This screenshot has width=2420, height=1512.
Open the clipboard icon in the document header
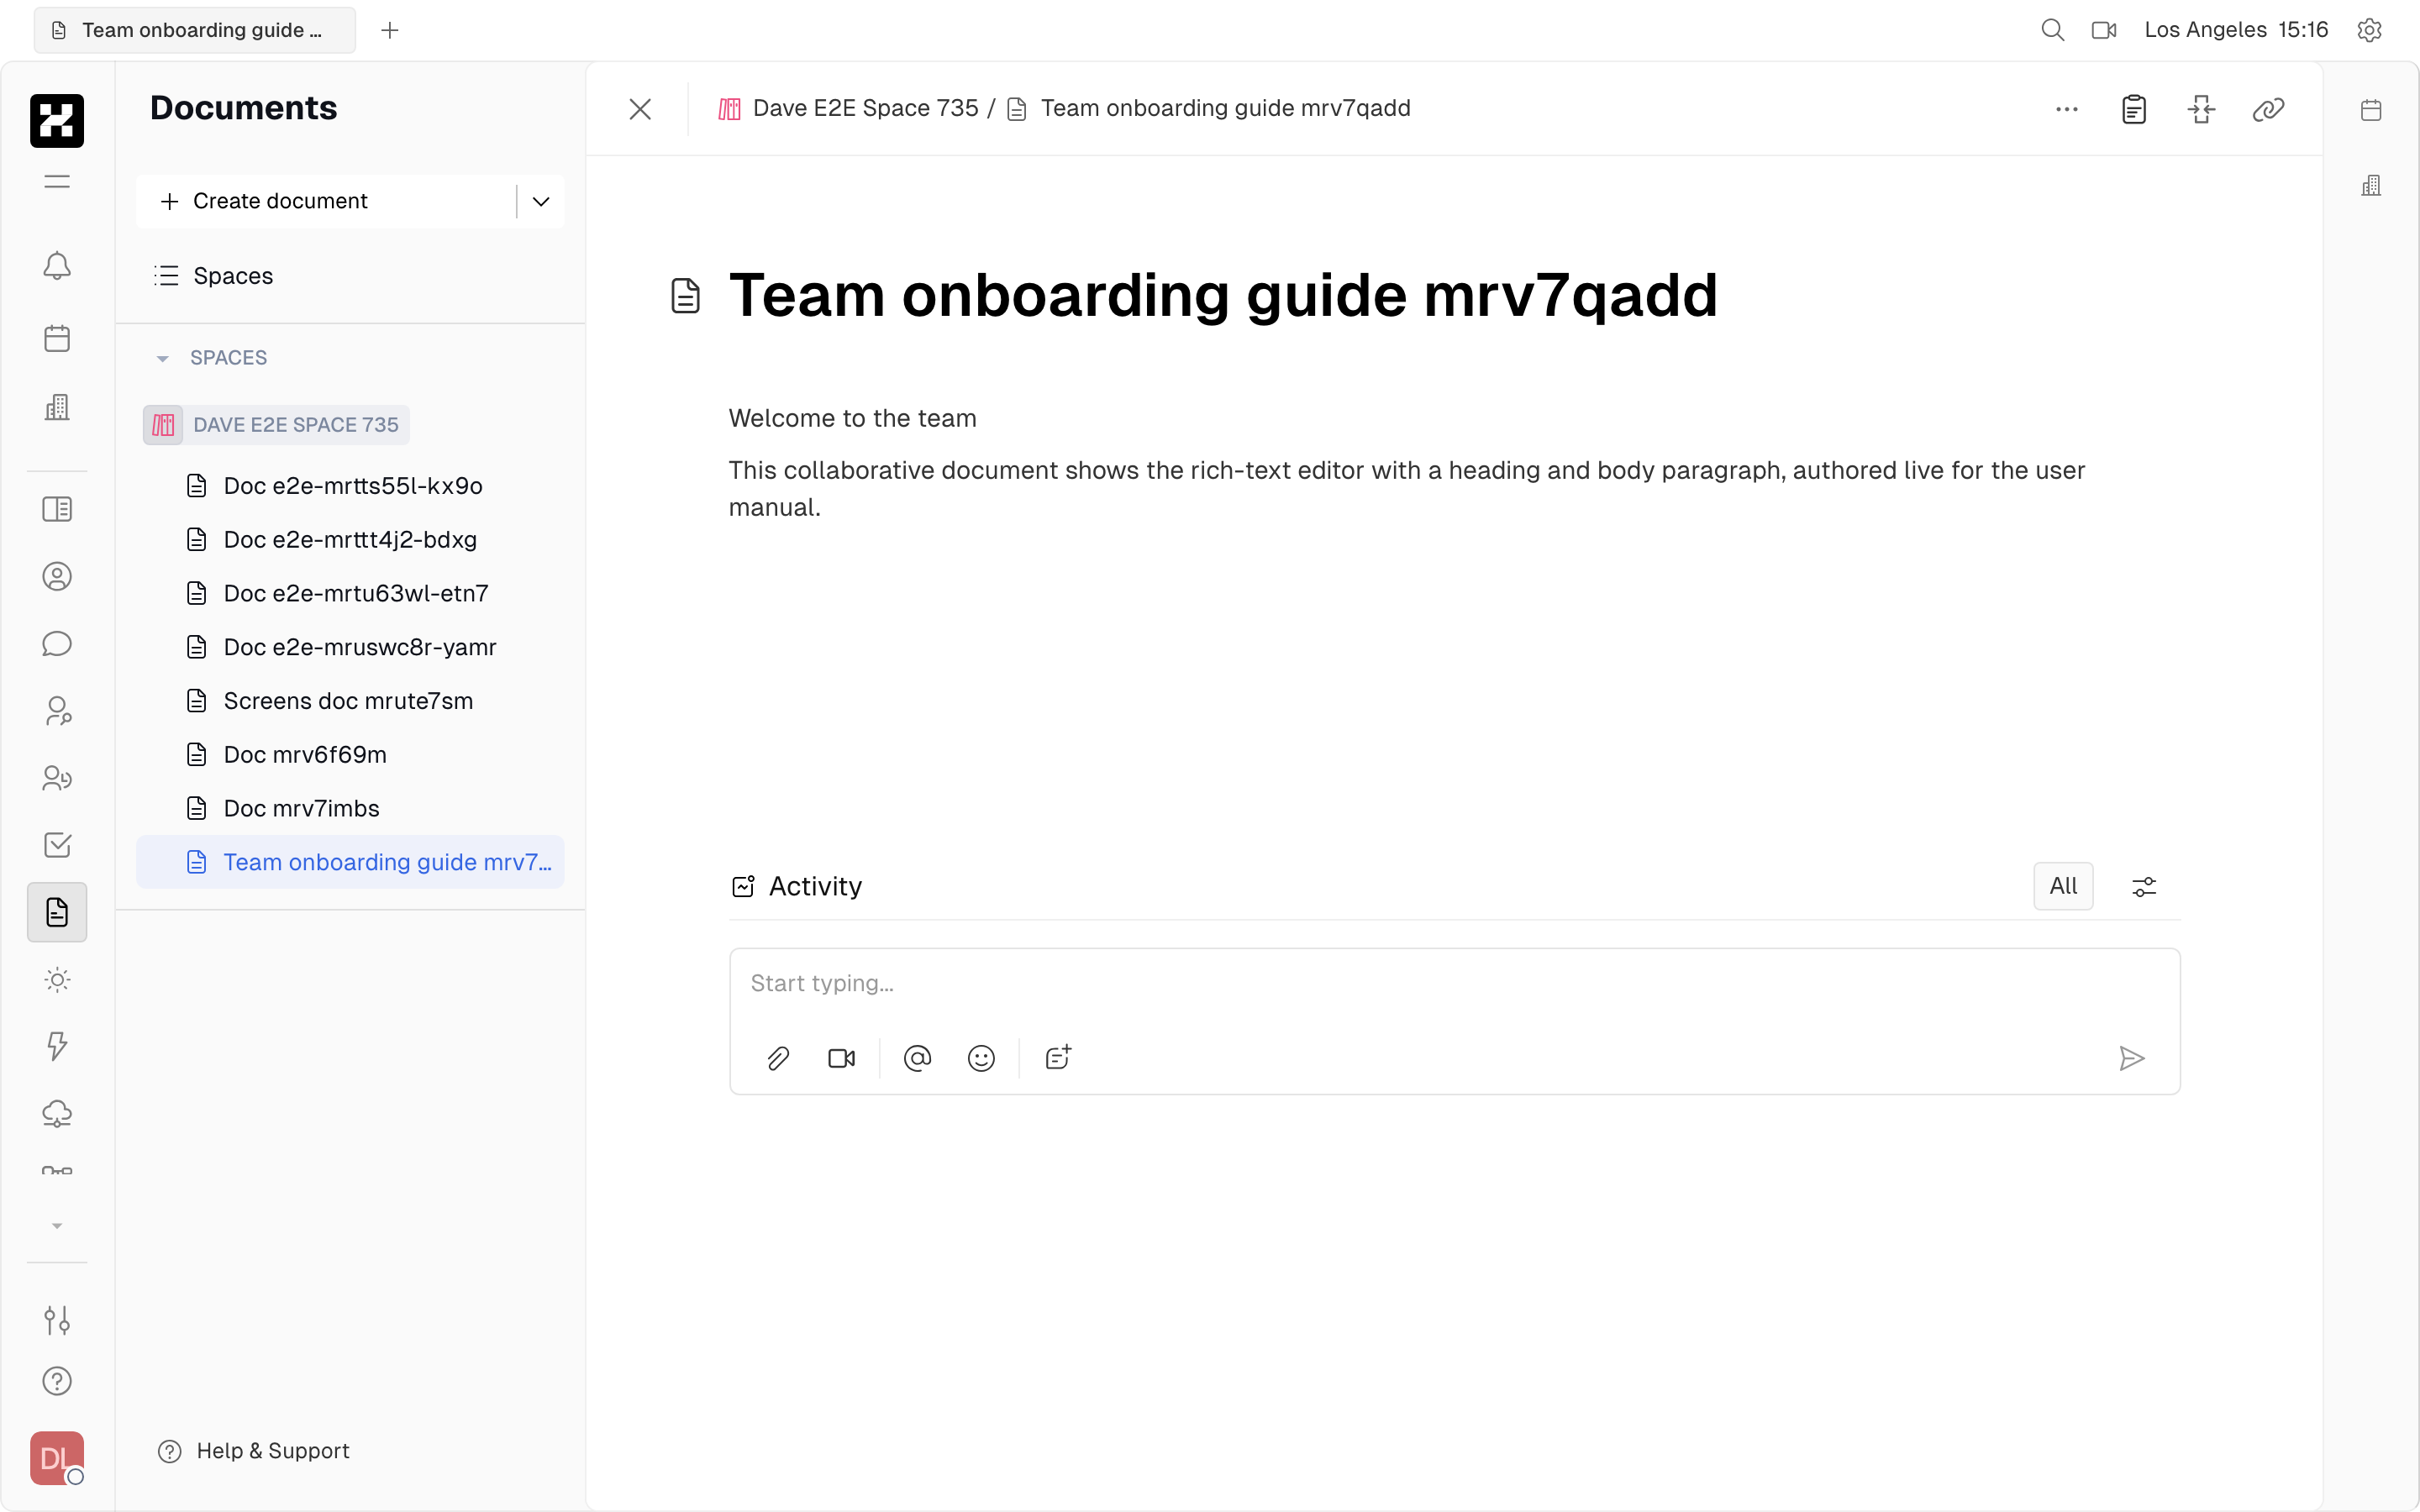pyautogui.click(x=2134, y=109)
